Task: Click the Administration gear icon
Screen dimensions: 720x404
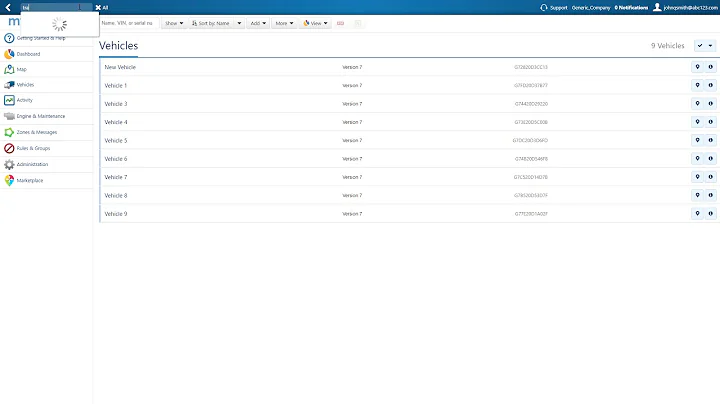Action: point(9,164)
